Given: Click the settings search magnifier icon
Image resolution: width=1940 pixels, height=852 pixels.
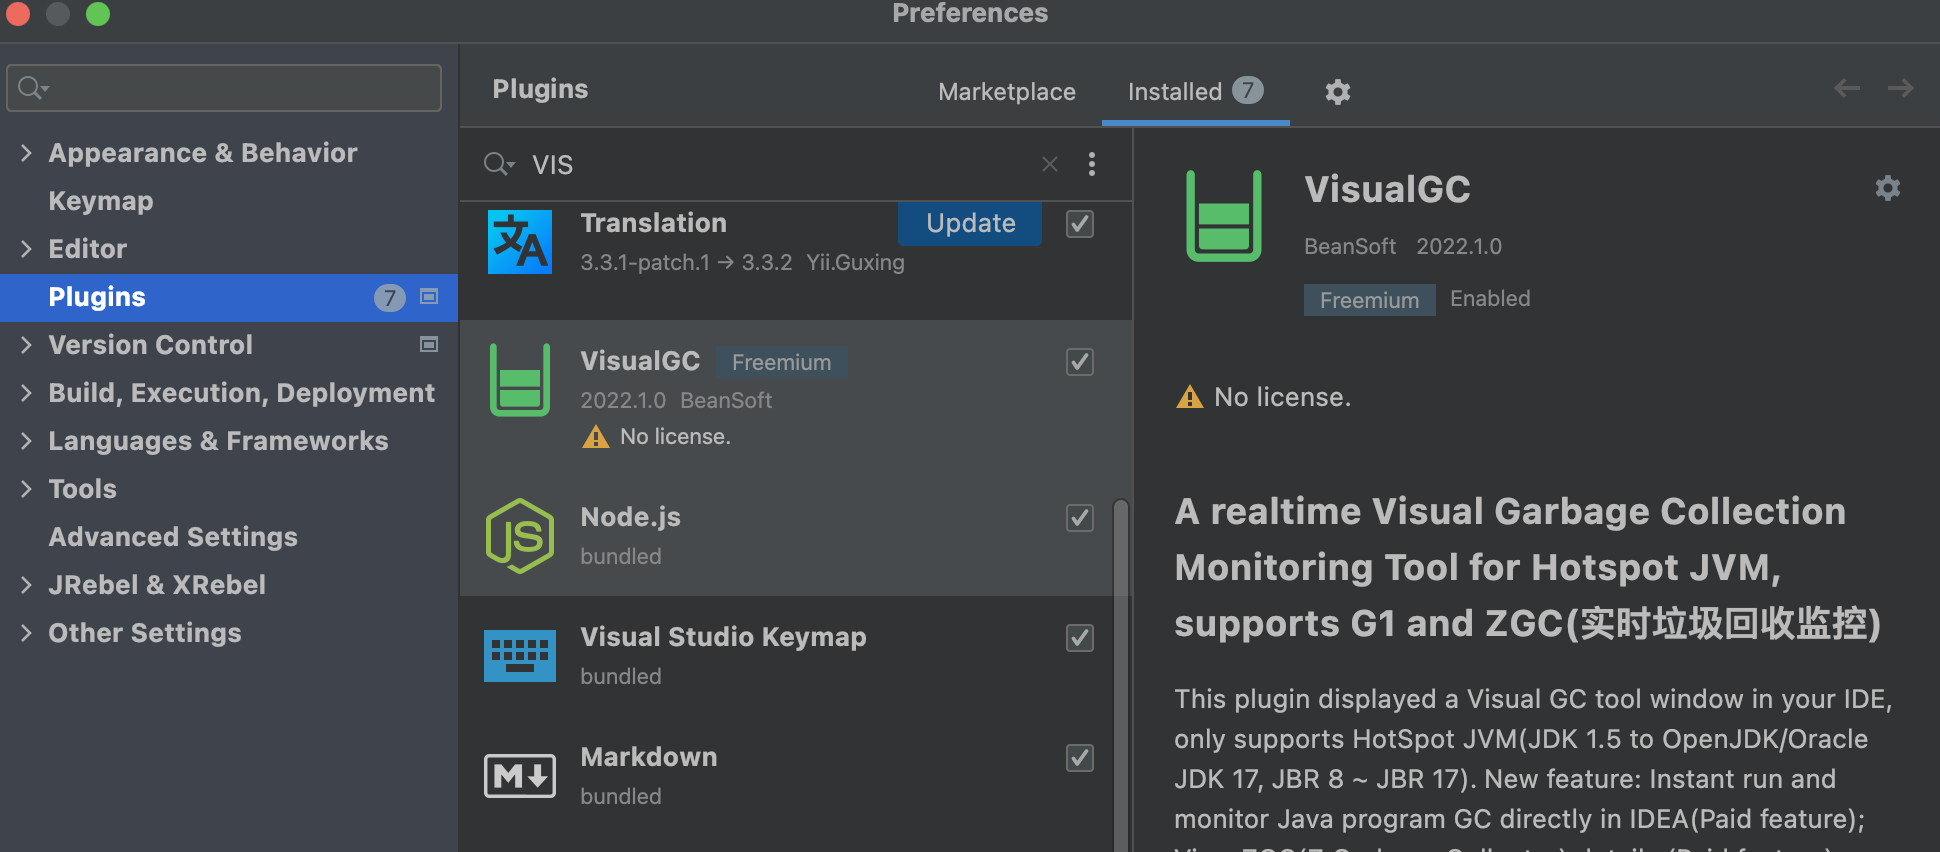Looking at the screenshot, I should (33, 88).
